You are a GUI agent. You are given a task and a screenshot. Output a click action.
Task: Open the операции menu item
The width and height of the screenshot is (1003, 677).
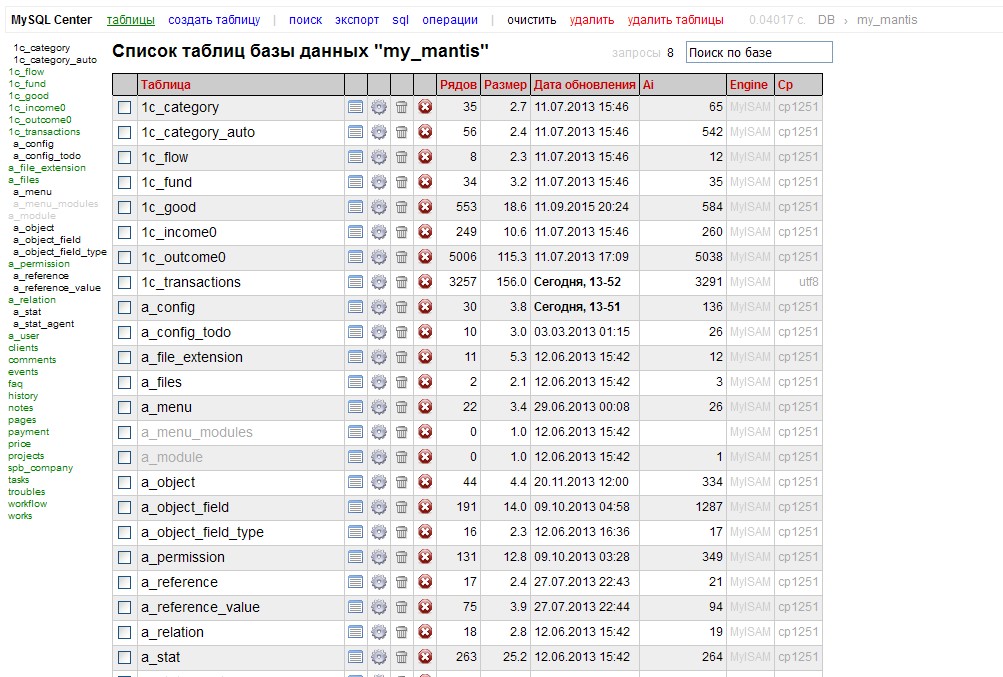click(450, 20)
